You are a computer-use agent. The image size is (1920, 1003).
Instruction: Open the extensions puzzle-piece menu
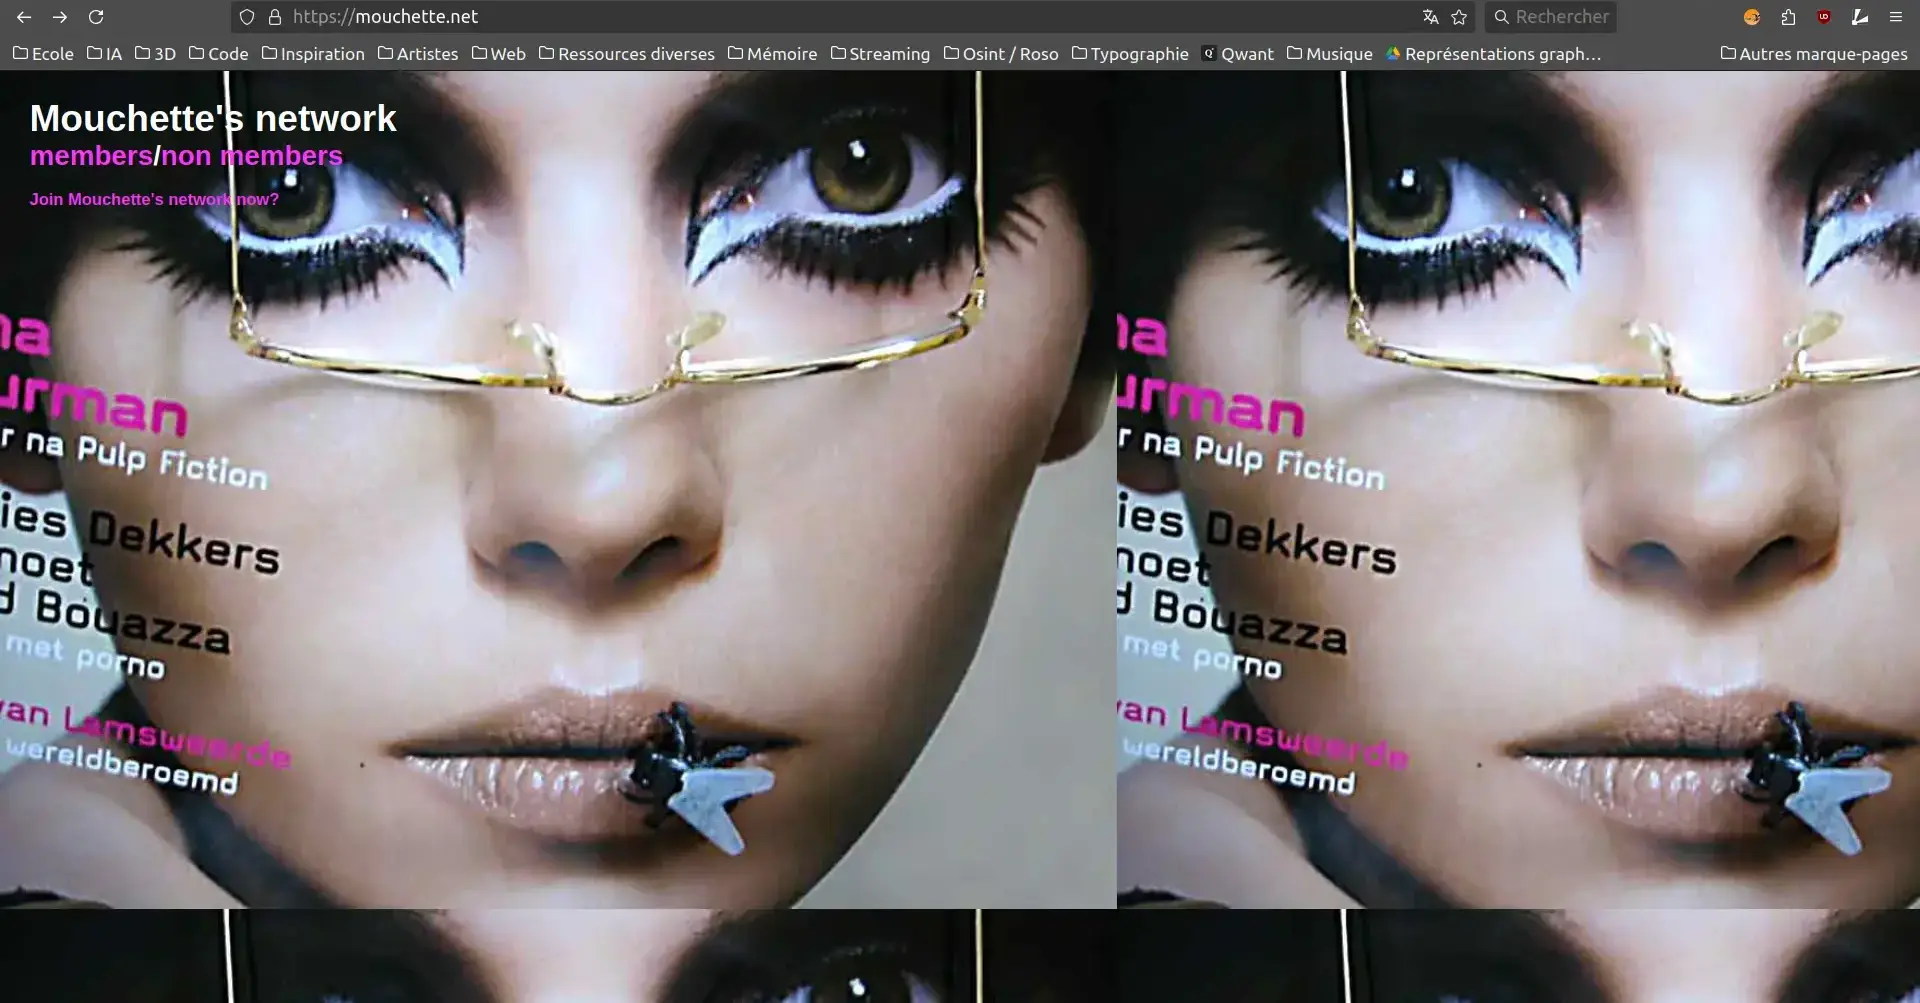[1788, 17]
